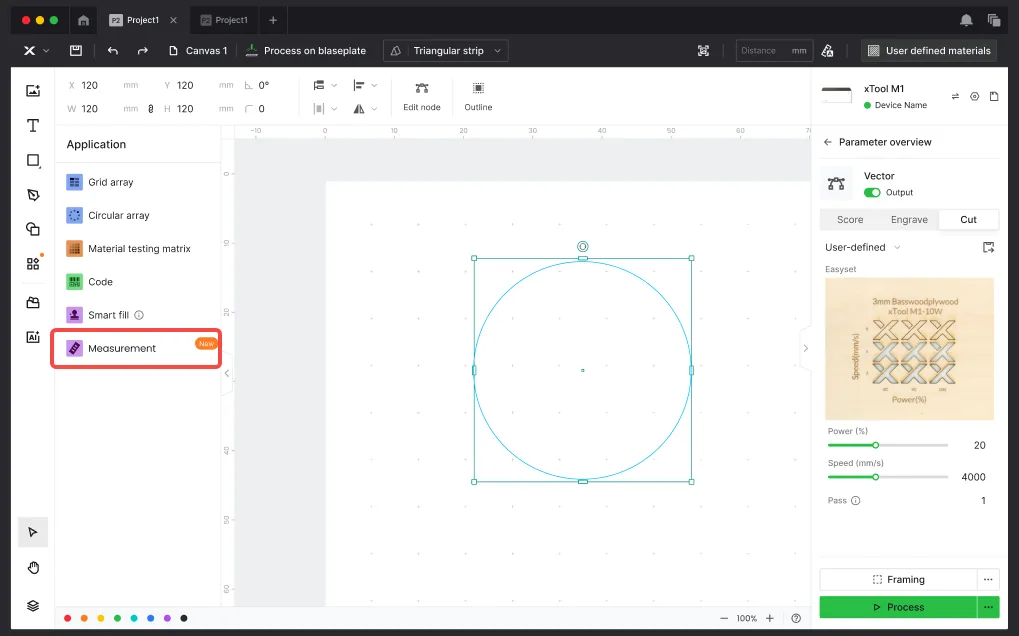Click the home icon in title bar
Screen dimensions: 1019x636
[83, 20]
